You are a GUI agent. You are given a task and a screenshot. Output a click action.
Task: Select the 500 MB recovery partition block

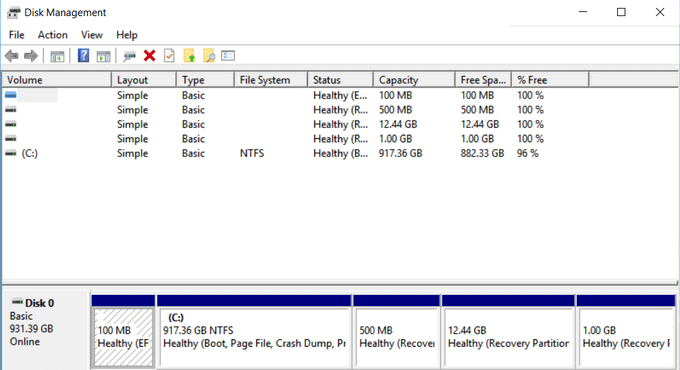[397, 337]
